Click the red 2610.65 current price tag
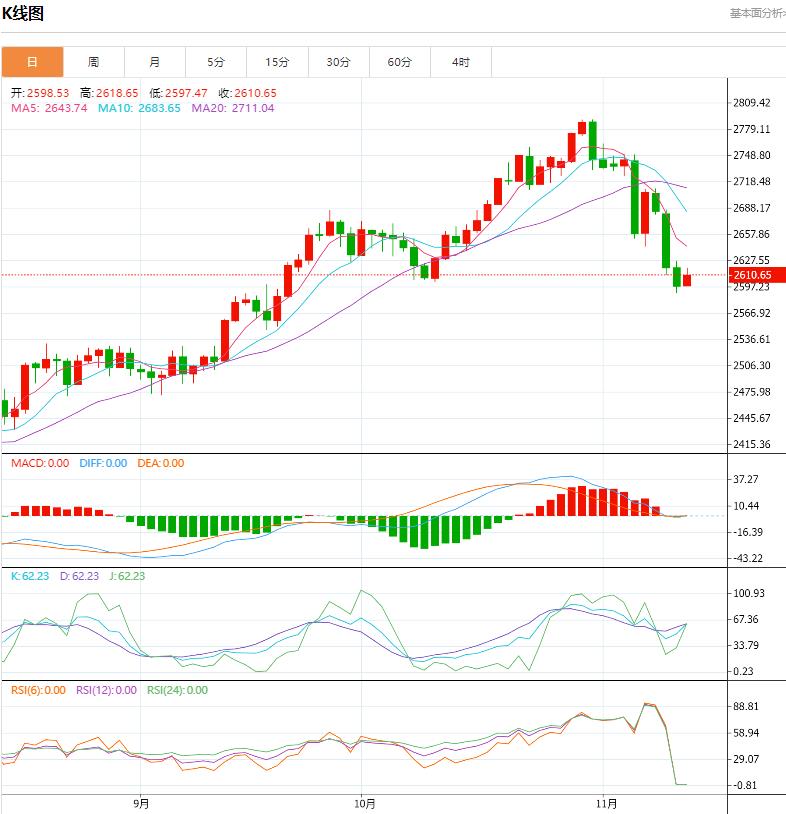The image size is (786, 814). tap(752, 275)
